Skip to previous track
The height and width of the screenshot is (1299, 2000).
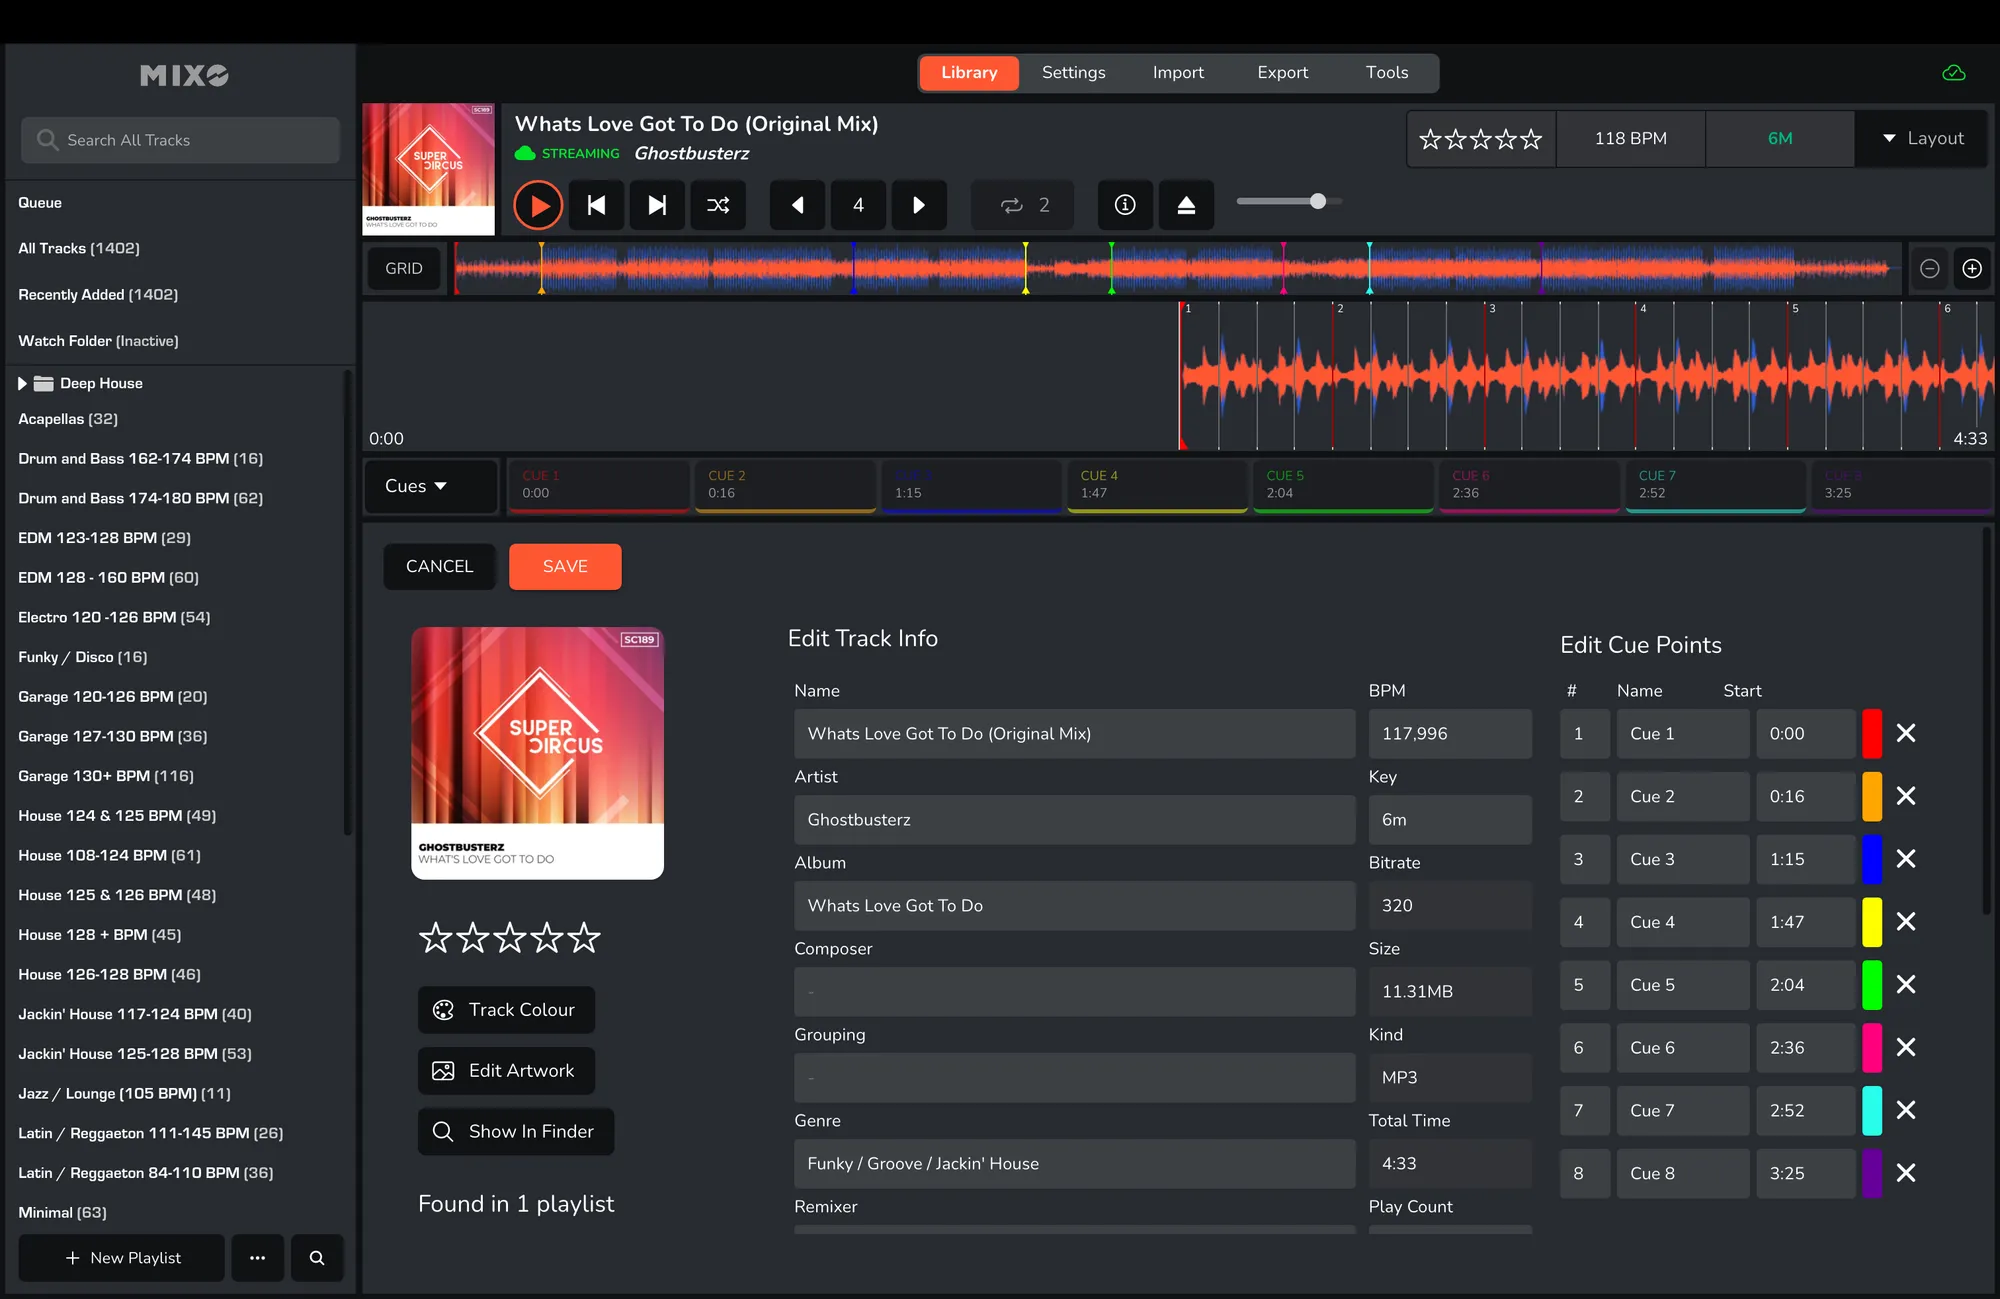(x=597, y=205)
